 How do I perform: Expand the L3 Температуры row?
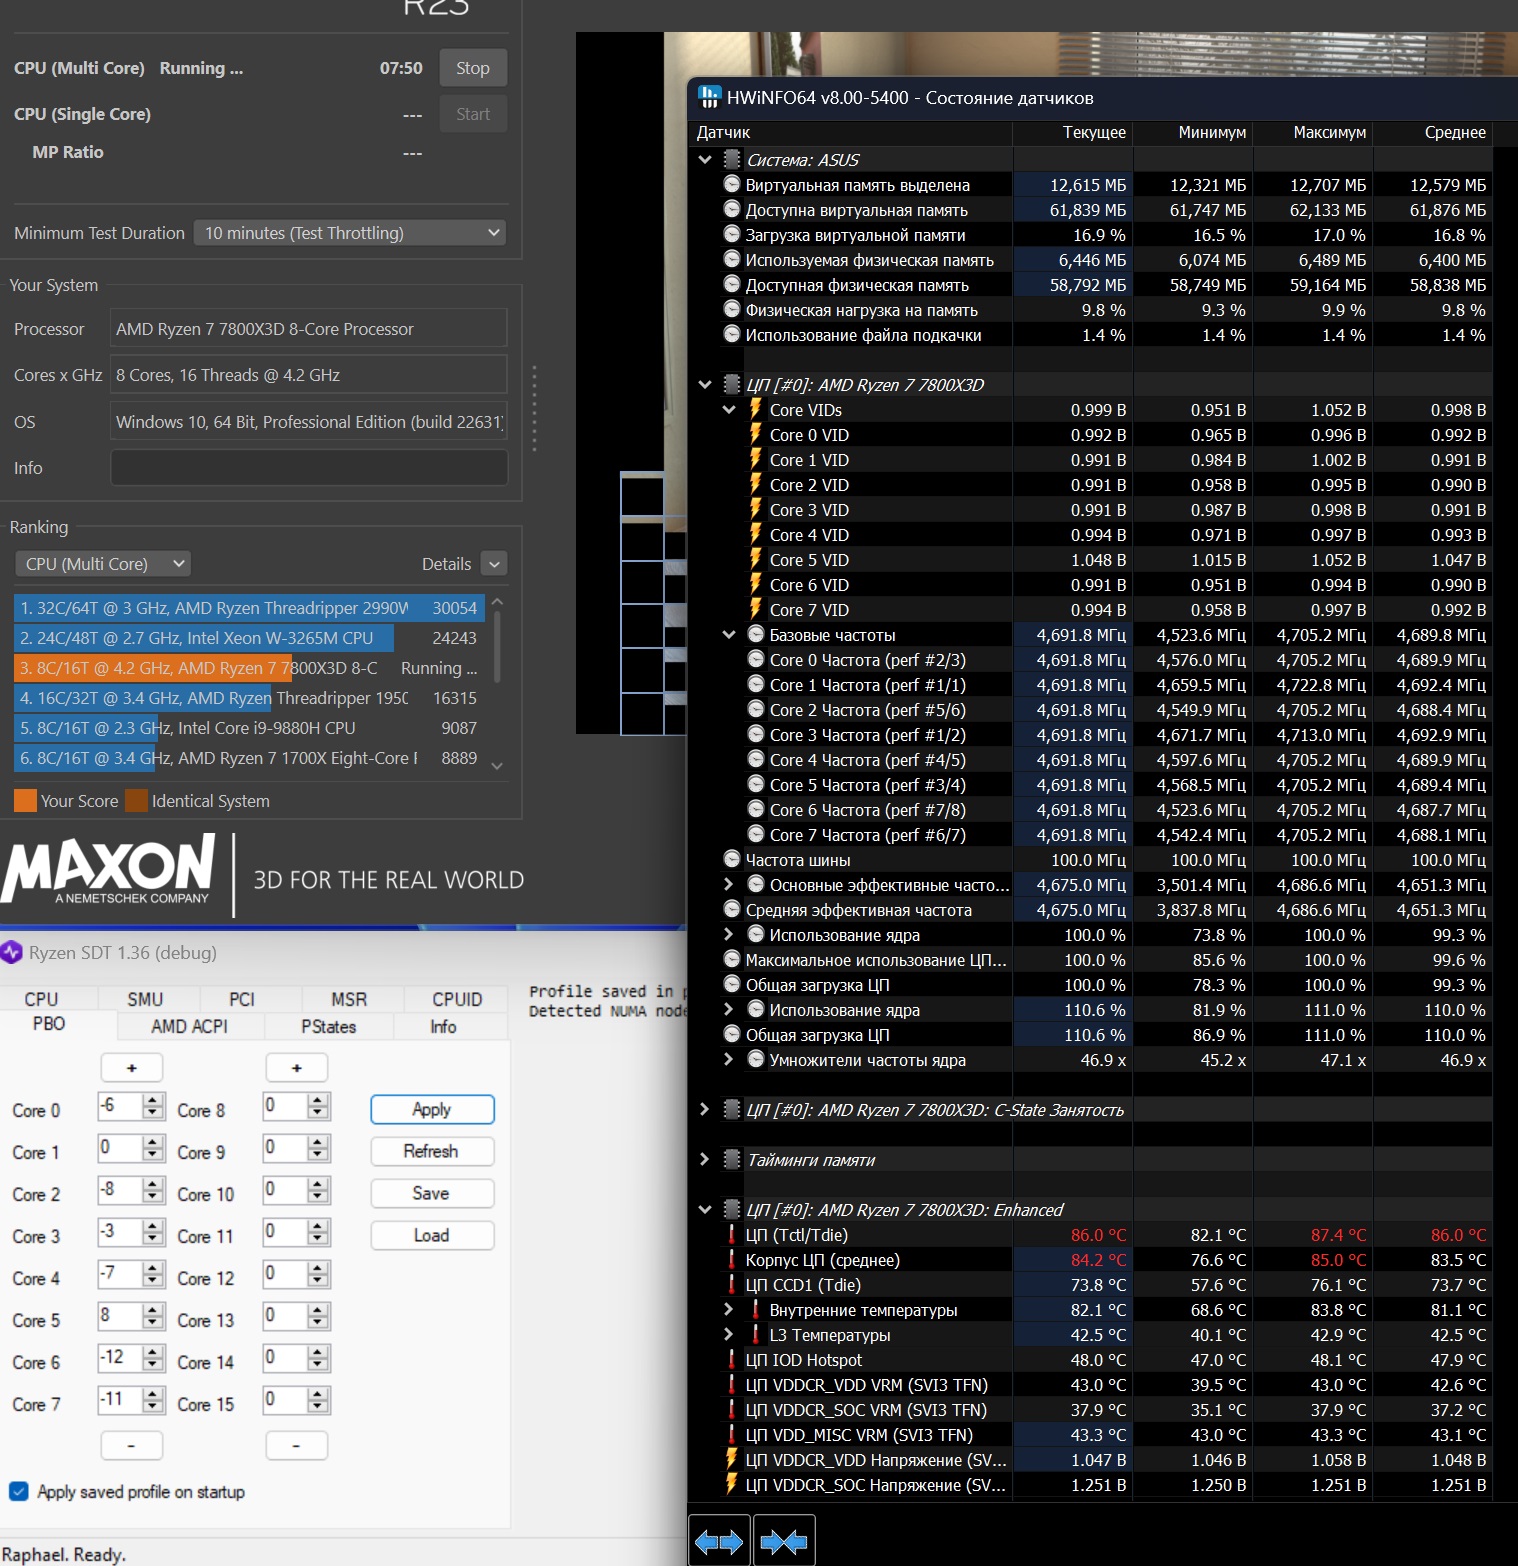[x=729, y=1334]
